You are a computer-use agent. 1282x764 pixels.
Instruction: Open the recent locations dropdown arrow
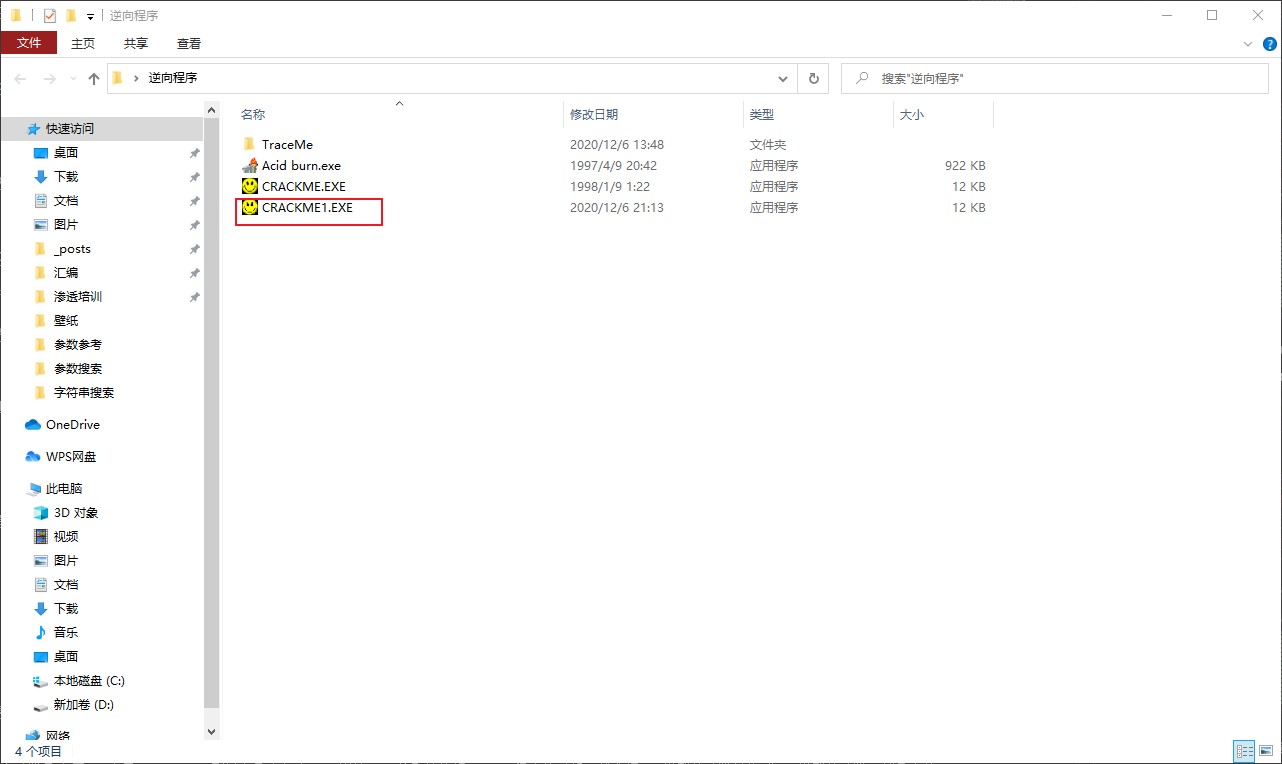tap(72, 78)
